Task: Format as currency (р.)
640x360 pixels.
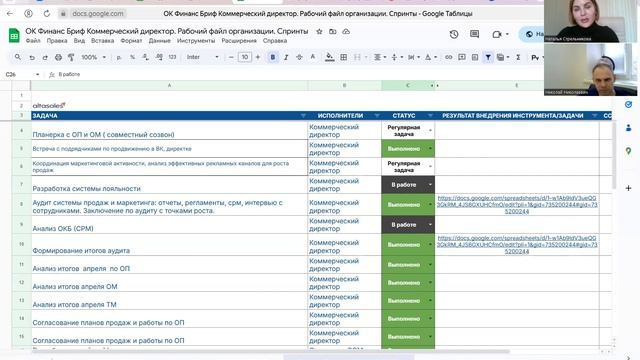Action: 119,58
